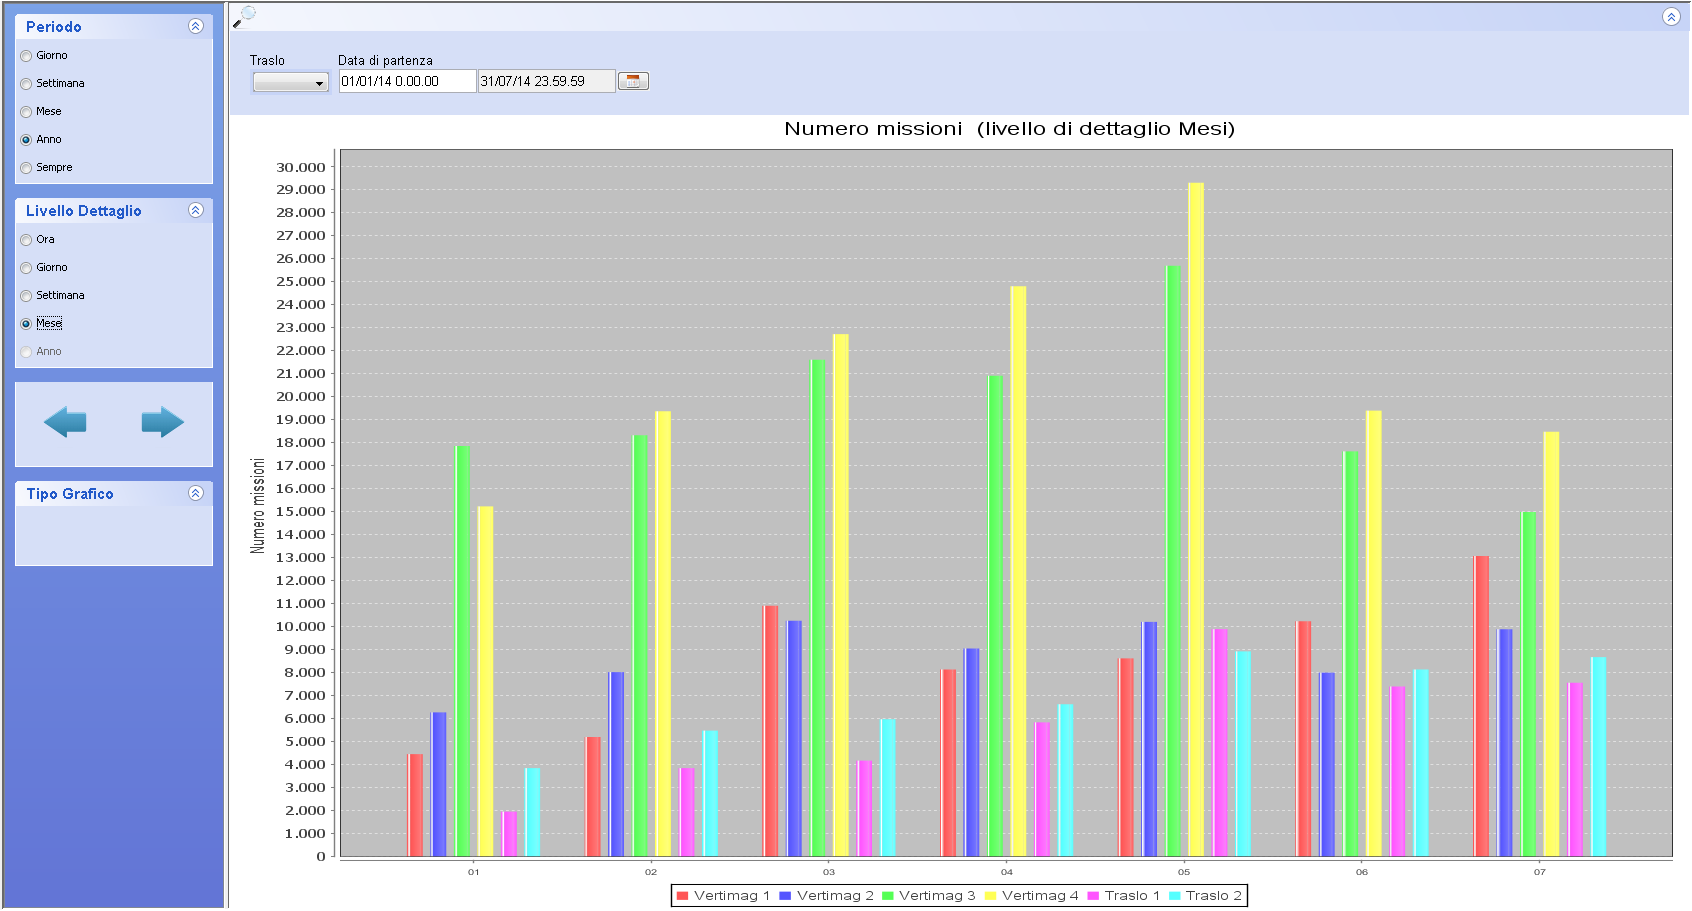The image size is (1692, 911).
Task: Select Giorno radio in Livello Dettaglio
Action: (26, 268)
